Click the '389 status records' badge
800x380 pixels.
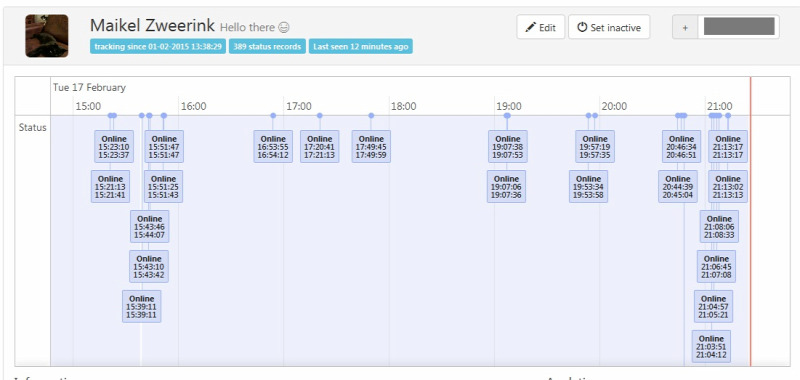[267, 46]
